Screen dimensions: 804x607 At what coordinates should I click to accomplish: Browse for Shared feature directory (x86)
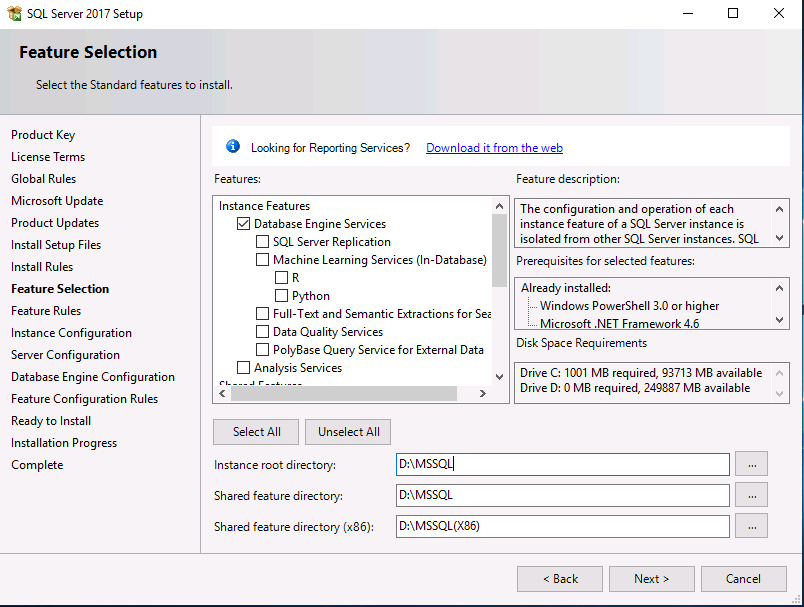tap(751, 525)
